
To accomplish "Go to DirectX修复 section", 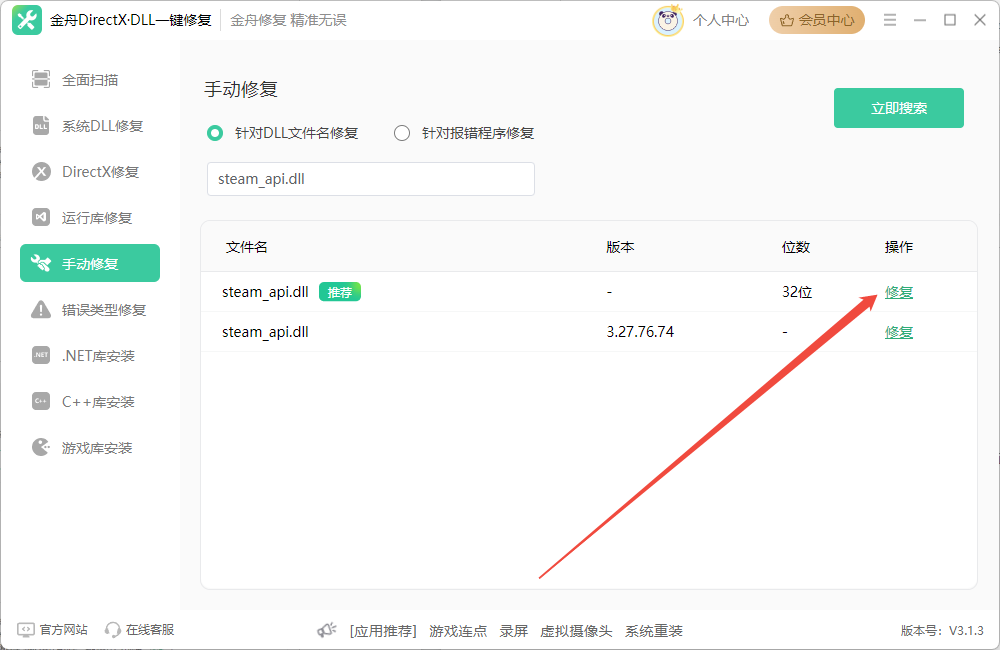I will click(90, 172).
